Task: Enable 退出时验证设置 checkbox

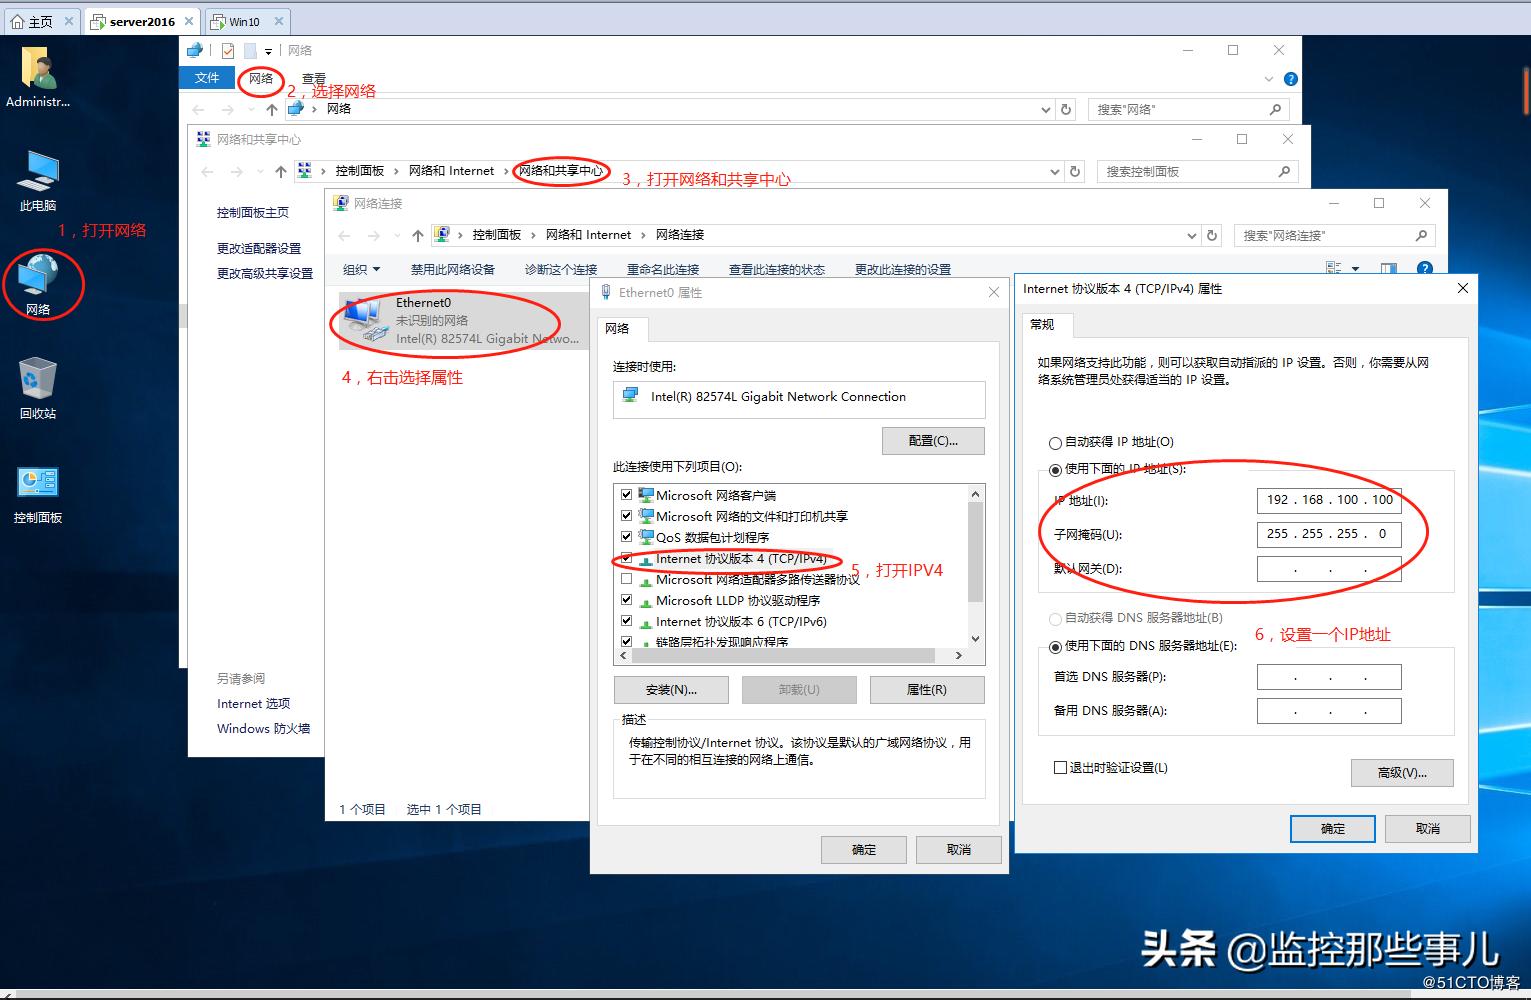Action: click(x=1060, y=767)
